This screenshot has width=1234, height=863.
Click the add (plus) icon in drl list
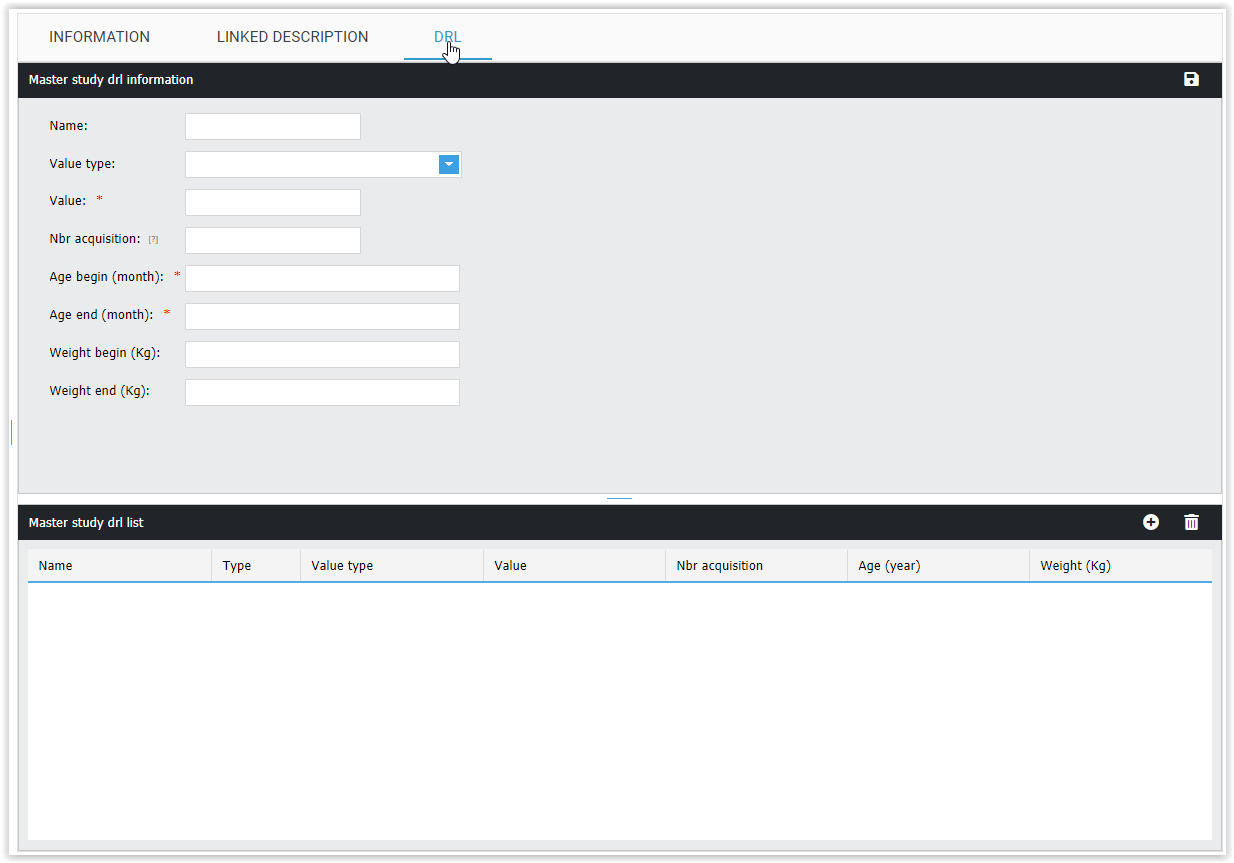click(x=1151, y=522)
